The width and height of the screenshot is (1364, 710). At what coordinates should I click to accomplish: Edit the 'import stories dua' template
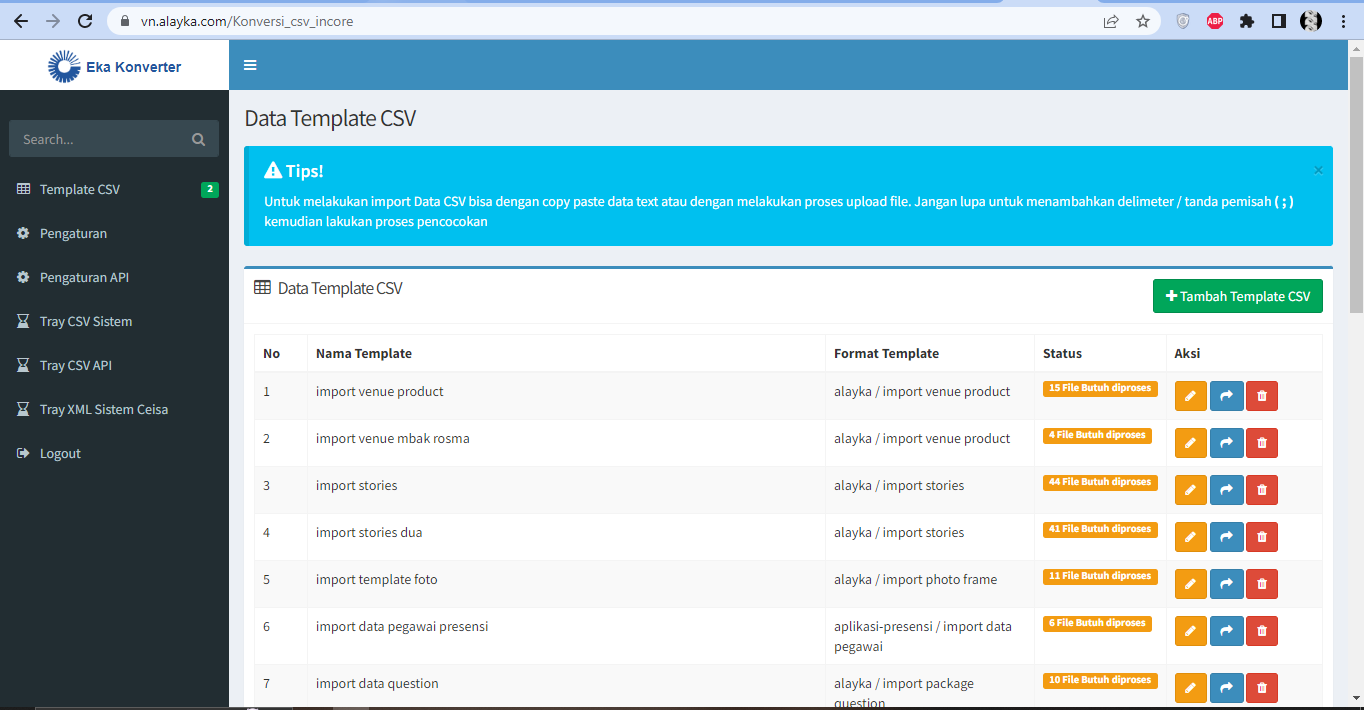(1190, 537)
